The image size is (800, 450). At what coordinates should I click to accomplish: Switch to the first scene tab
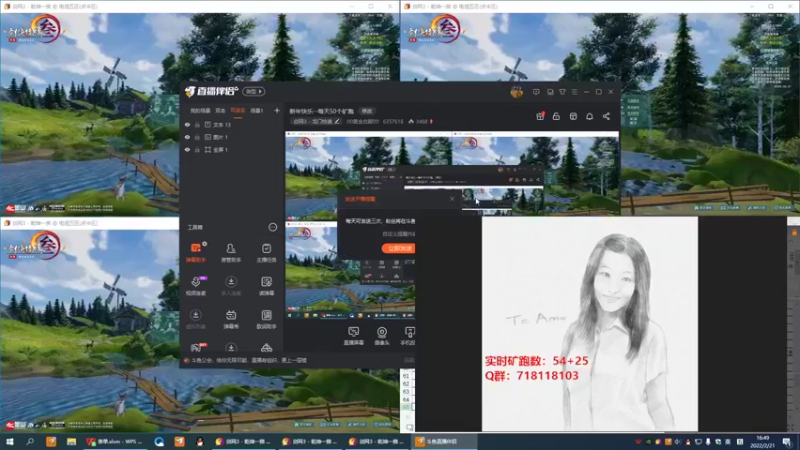200,110
